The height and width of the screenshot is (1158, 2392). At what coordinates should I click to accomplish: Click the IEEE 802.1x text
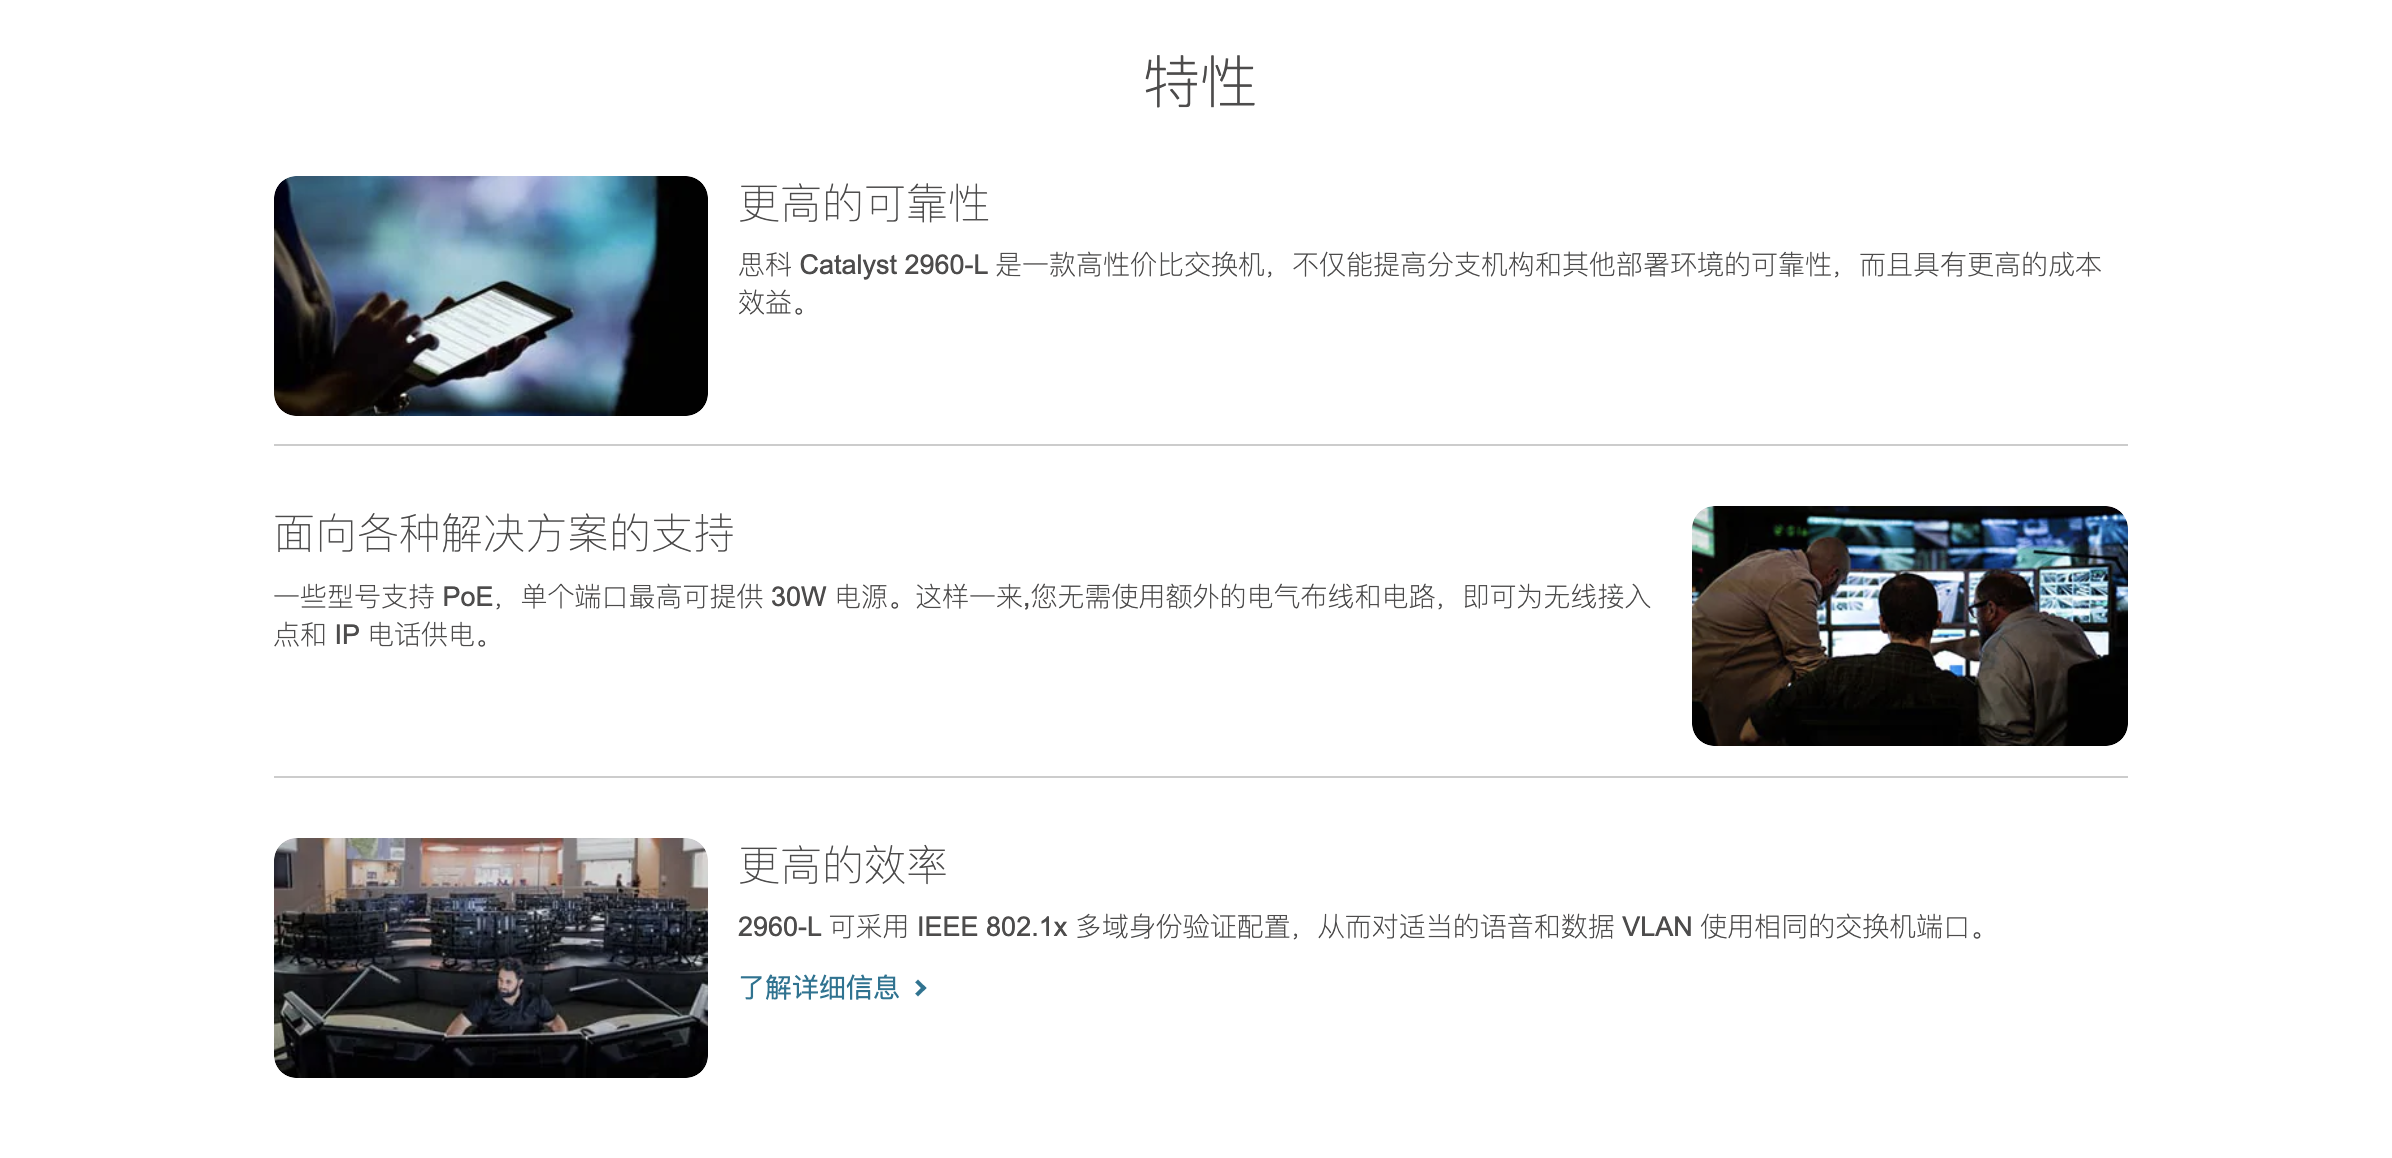[x=992, y=927]
